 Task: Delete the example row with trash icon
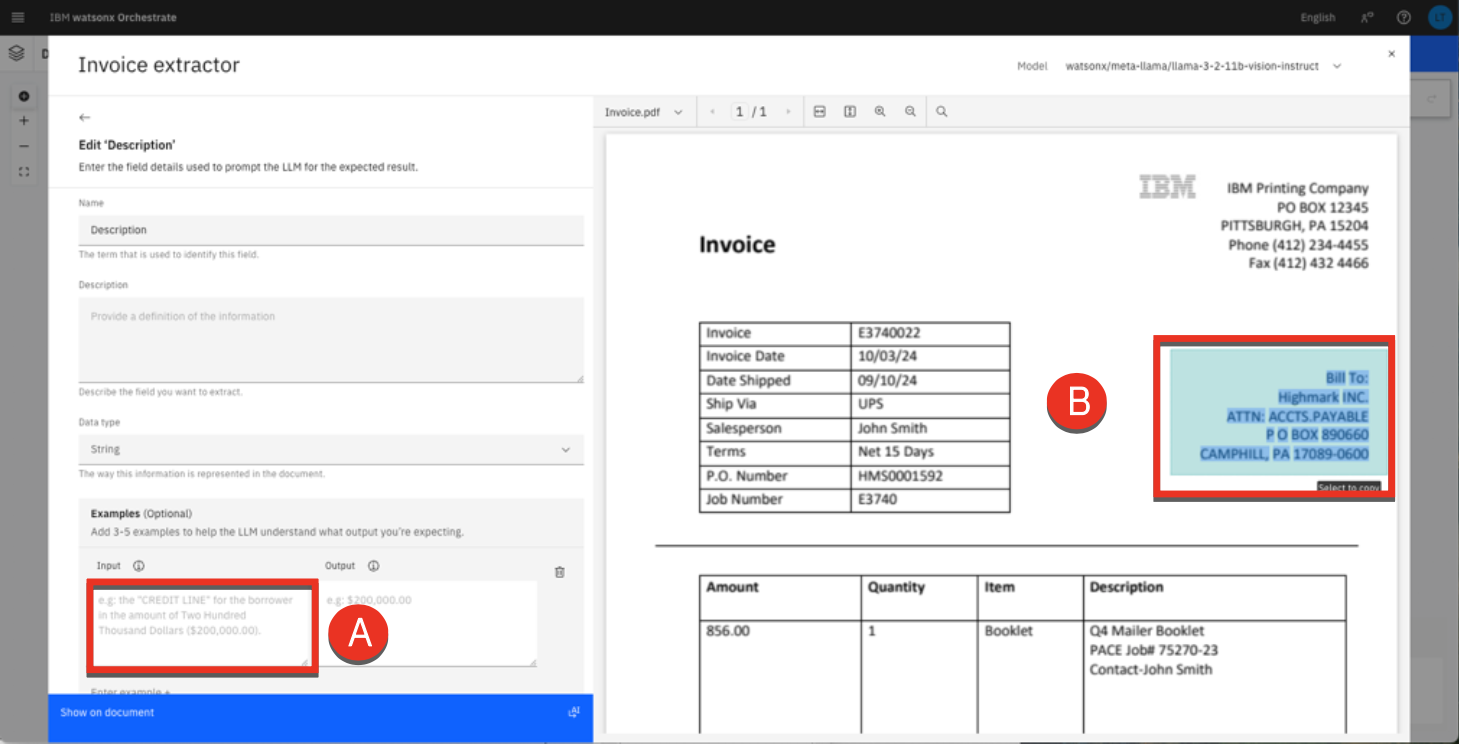(559, 572)
